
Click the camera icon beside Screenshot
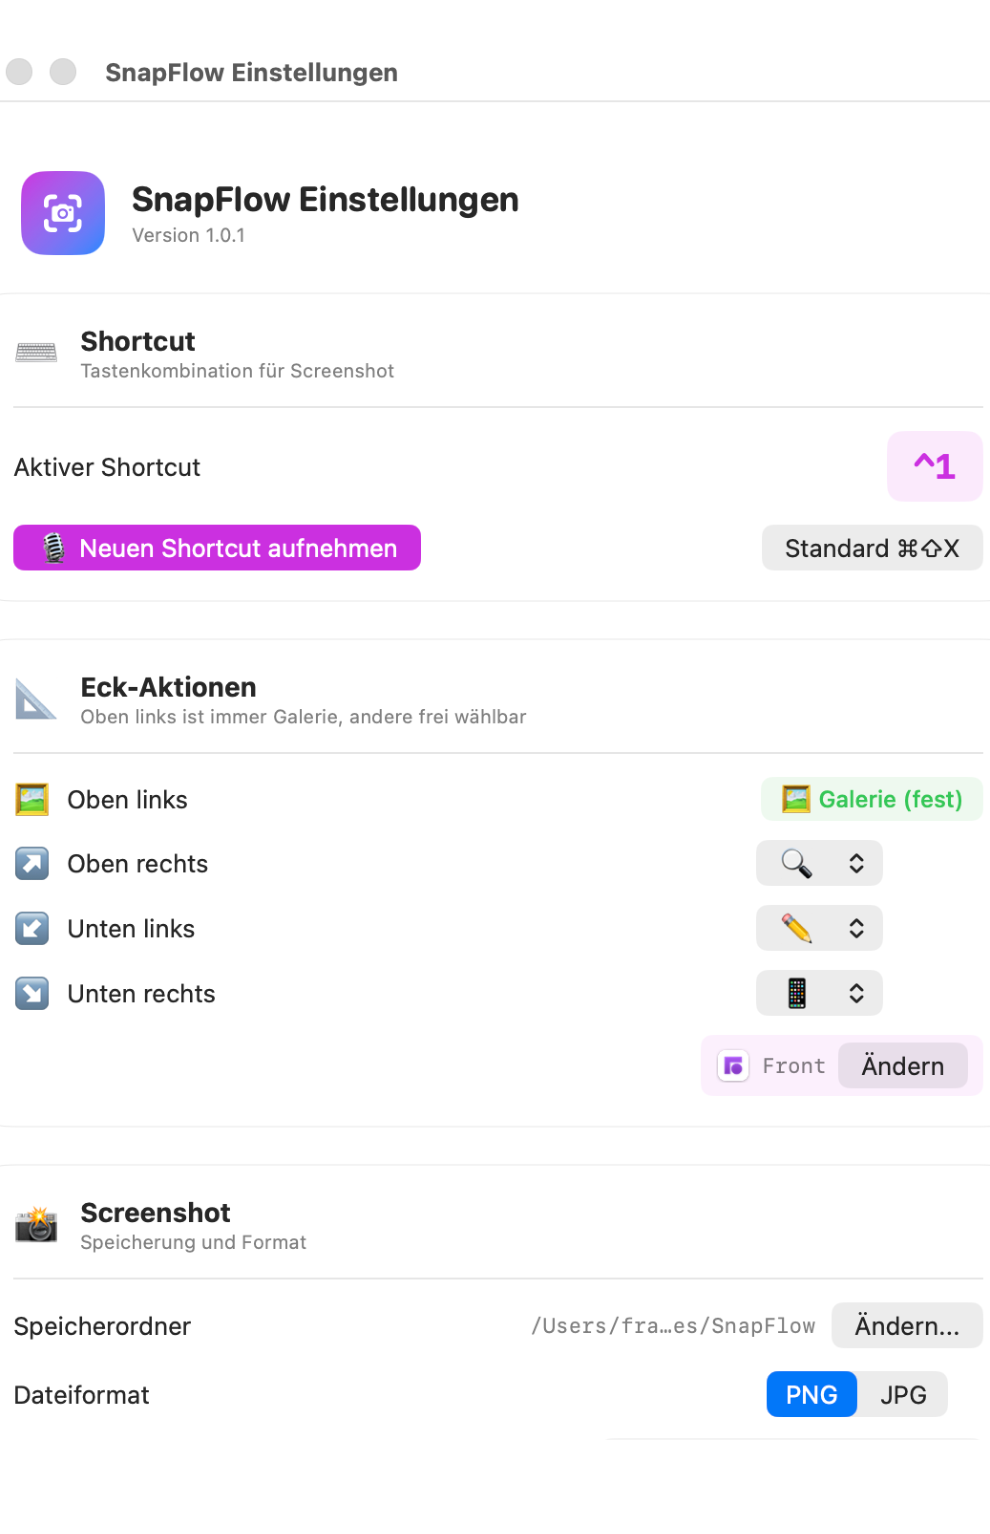36,1225
